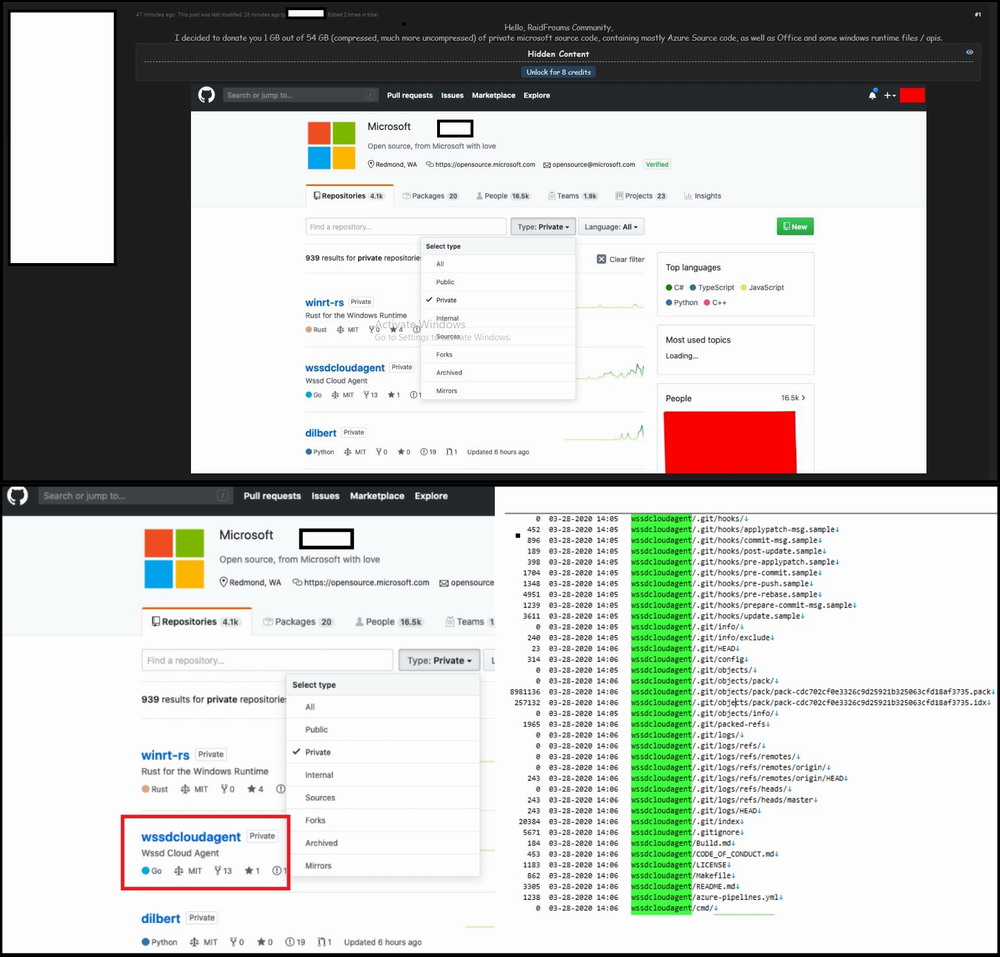Click GitHub octocat logo in lower screenshot

pyautogui.click(x=17, y=495)
